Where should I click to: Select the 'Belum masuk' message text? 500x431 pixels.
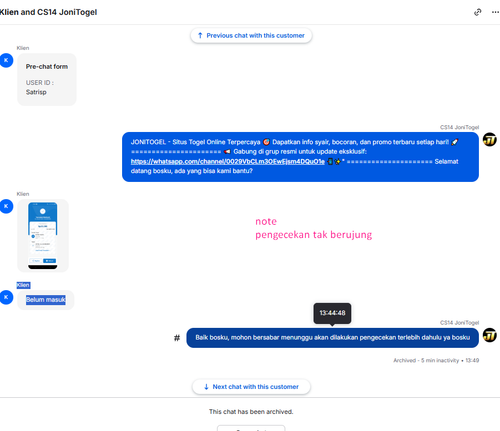[46, 300]
